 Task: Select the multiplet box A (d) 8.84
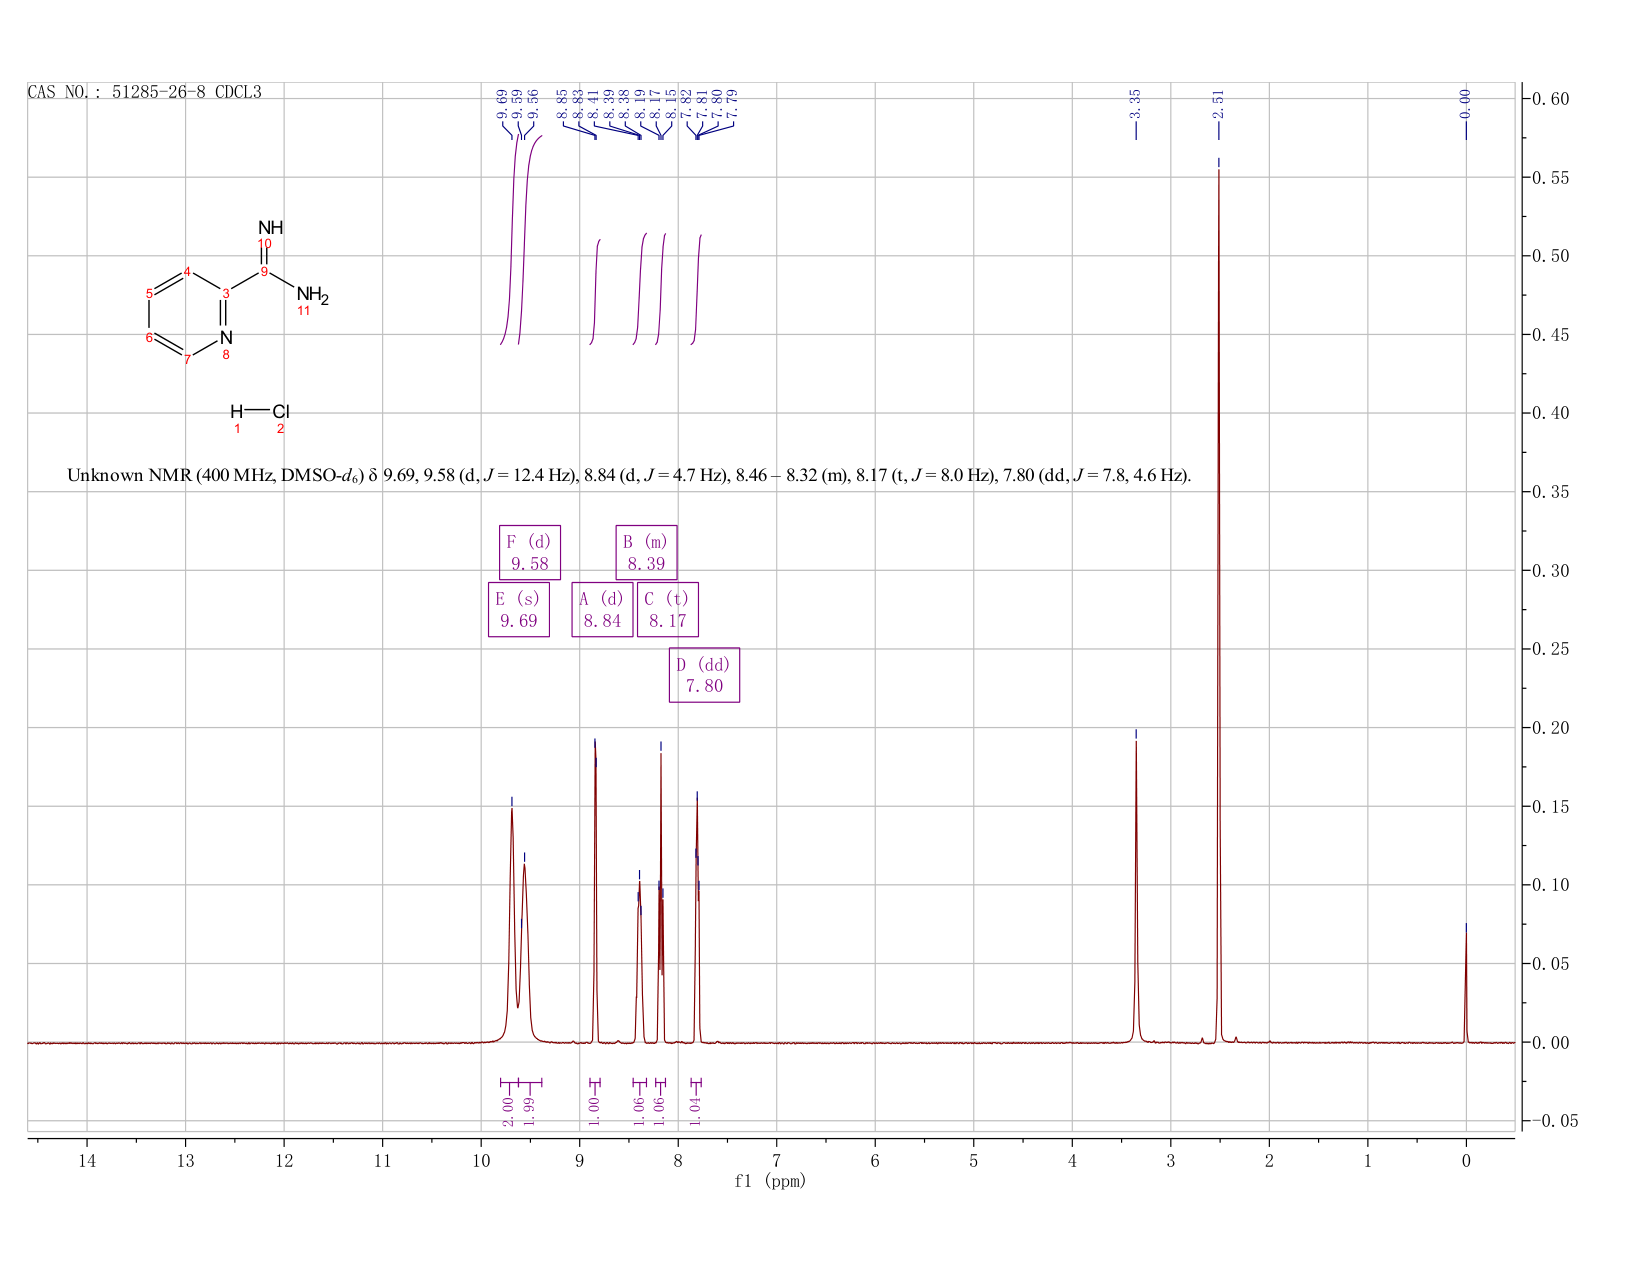click(602, 609)
